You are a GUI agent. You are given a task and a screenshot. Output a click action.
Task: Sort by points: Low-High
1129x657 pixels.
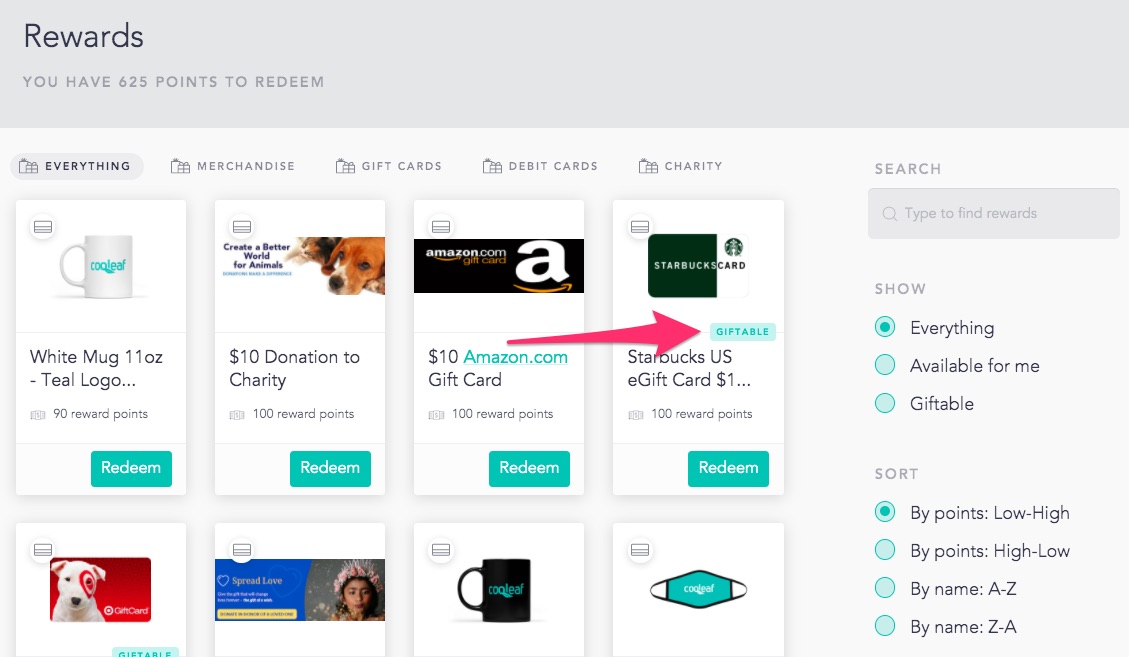885,512
